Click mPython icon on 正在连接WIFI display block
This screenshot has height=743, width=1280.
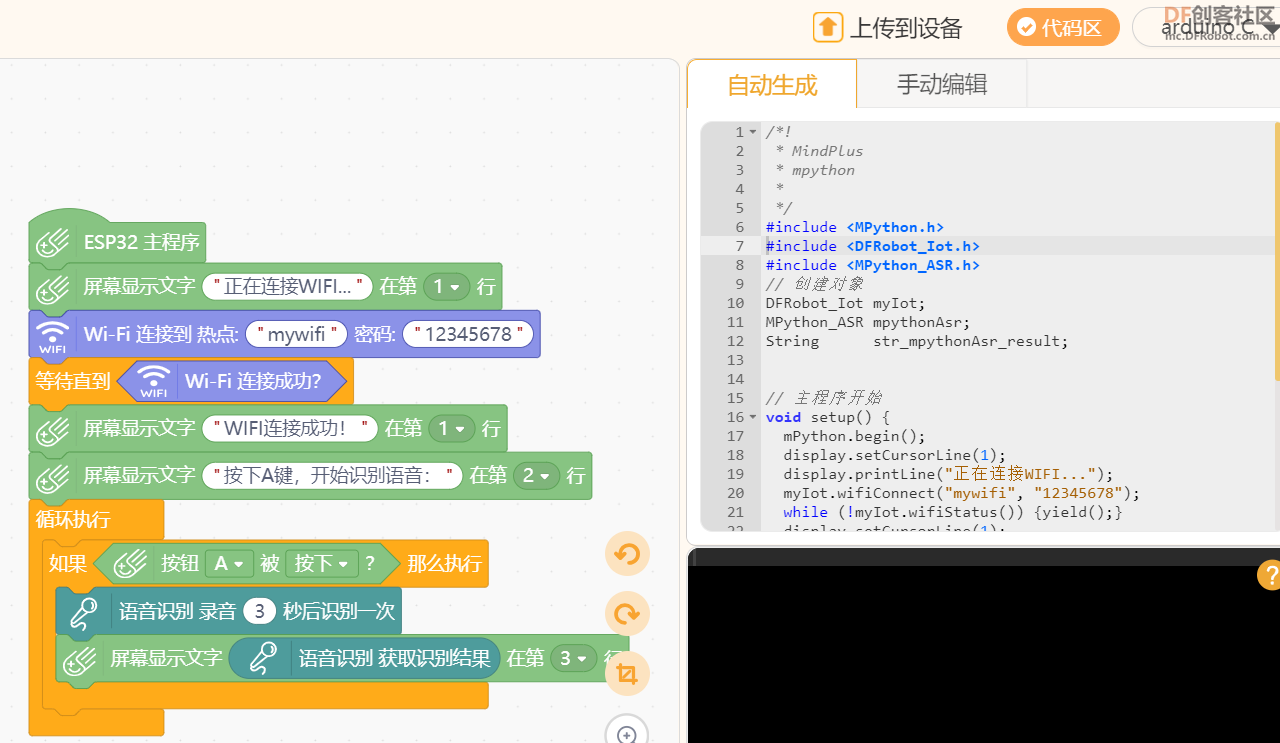53,288
